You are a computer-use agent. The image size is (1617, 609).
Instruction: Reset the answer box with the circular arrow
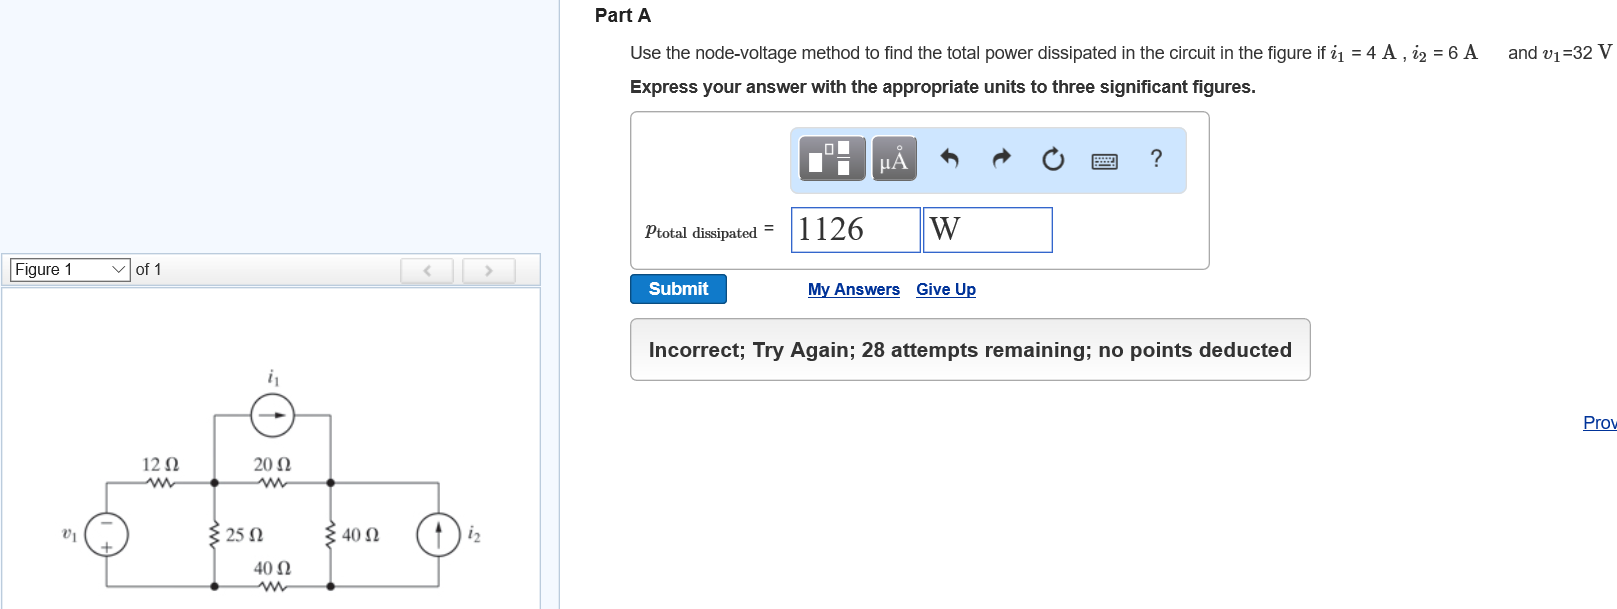coord(1053,159)
